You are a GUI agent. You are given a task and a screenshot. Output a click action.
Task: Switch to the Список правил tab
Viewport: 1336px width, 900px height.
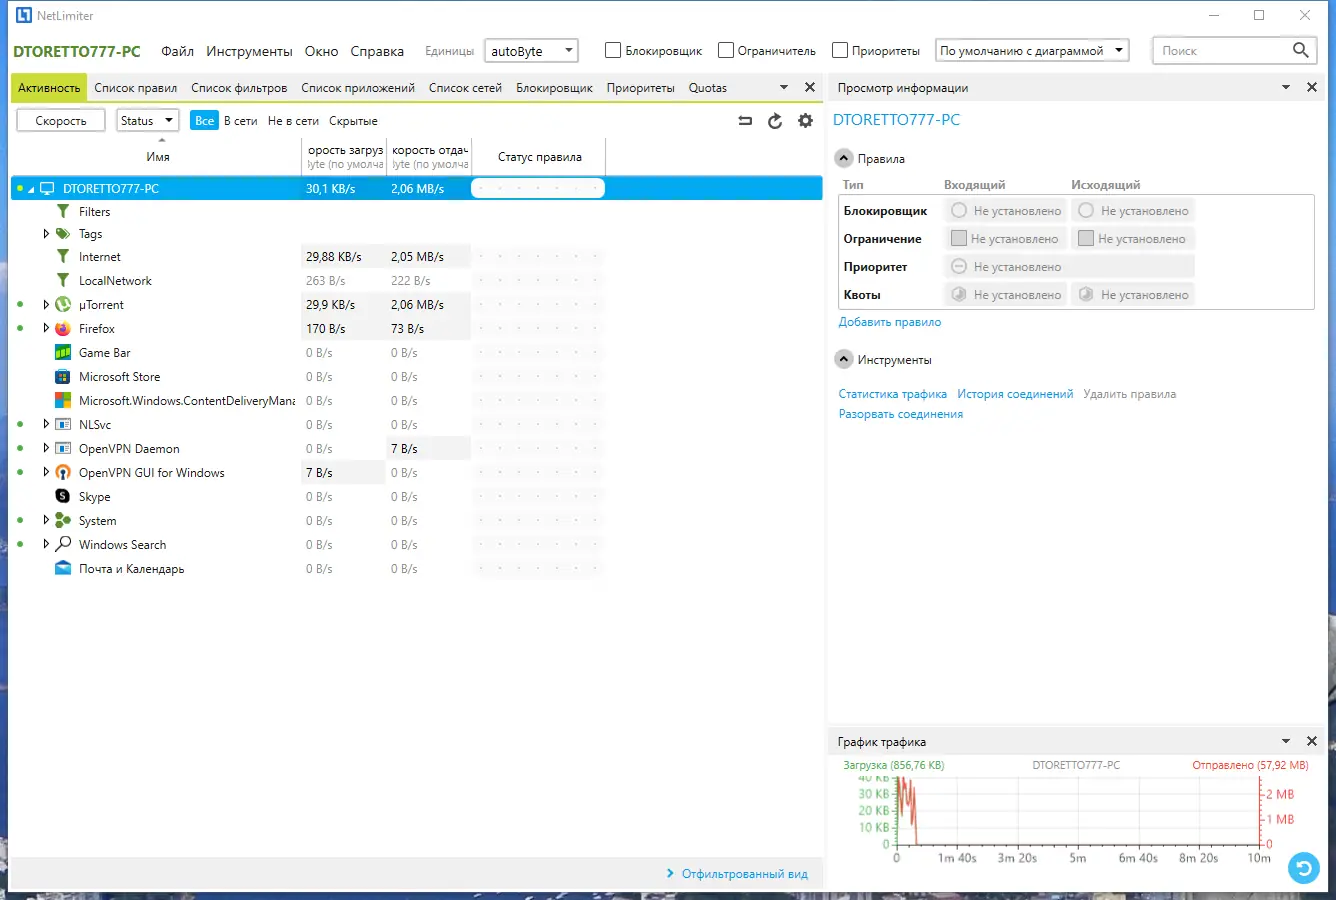[x=136, y=87]
